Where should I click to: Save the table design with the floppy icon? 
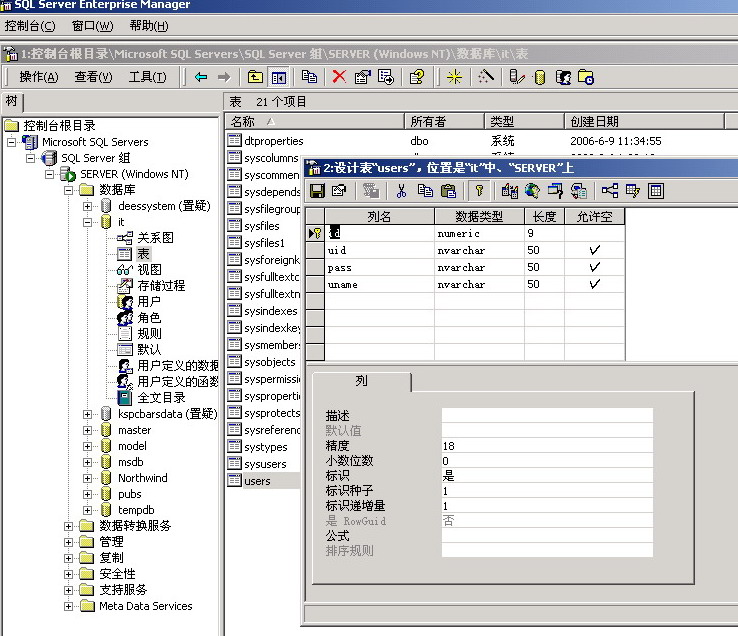317,191
